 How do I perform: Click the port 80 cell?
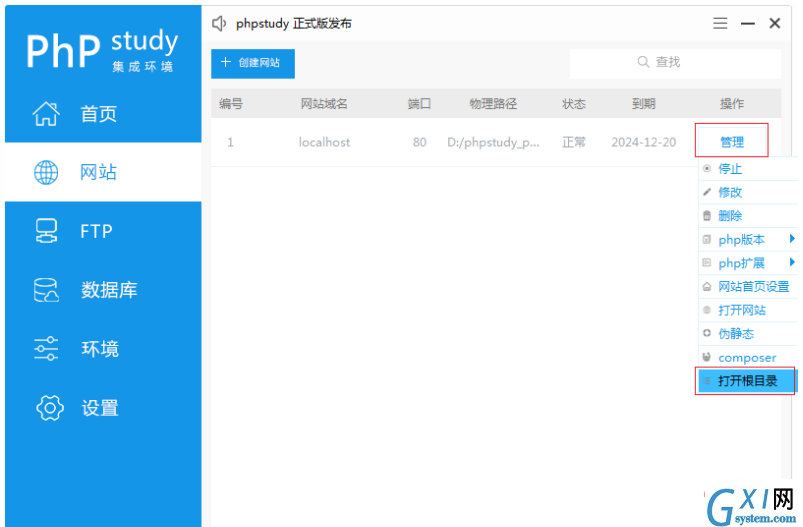pyautogui.click(x=419, y=142)
